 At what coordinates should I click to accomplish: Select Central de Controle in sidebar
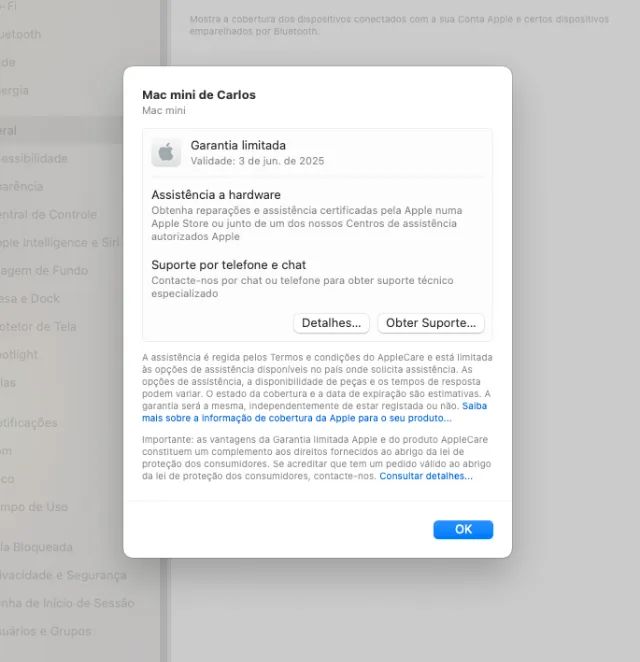48,214
